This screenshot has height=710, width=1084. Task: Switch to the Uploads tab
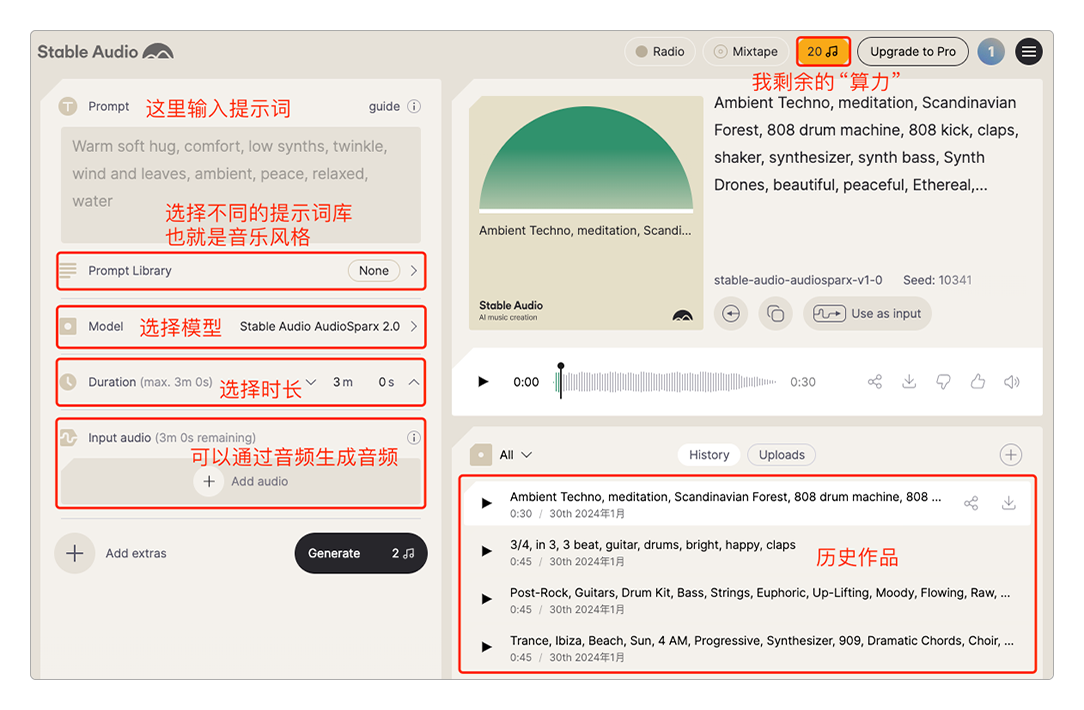pos(781,455)
